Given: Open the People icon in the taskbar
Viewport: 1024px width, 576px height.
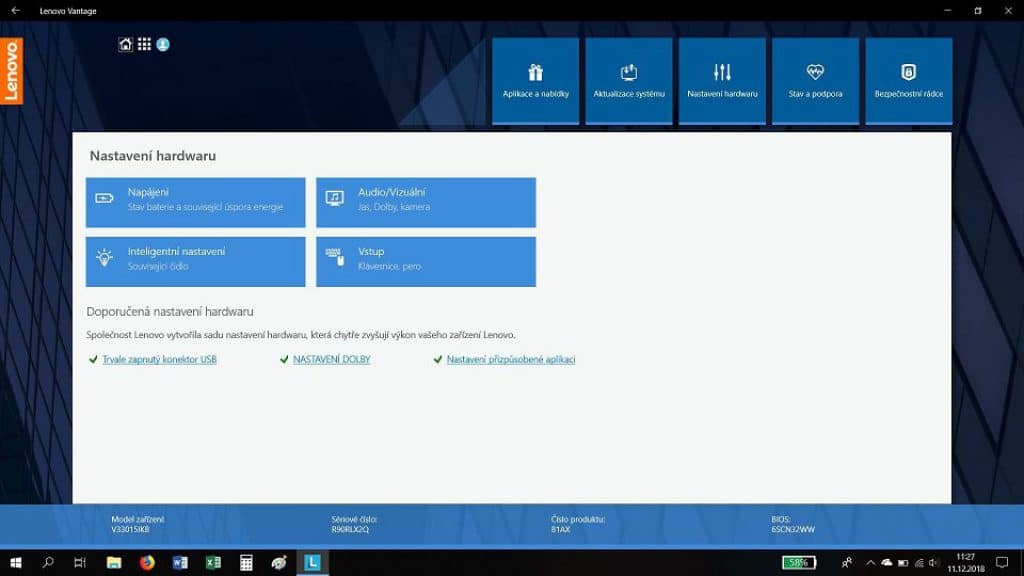Looking at the screenshot, I should tap(846, 562).
